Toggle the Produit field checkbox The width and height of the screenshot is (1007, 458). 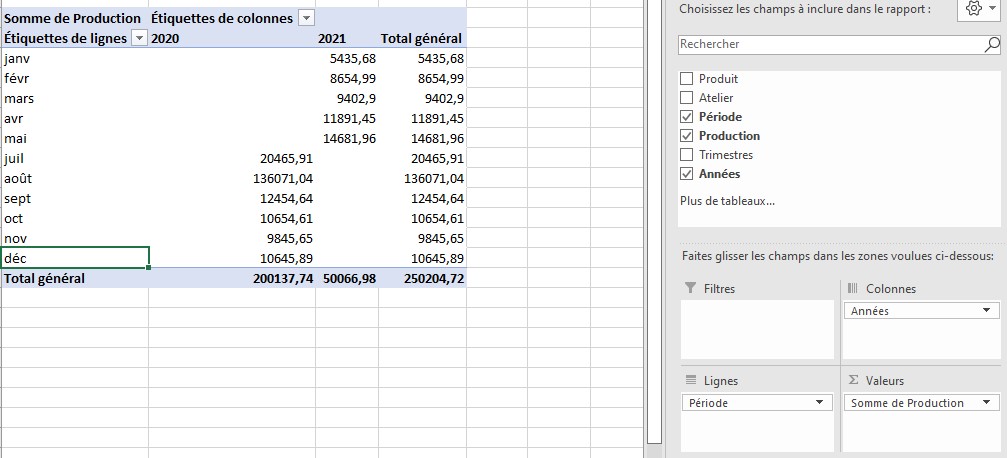687,79
